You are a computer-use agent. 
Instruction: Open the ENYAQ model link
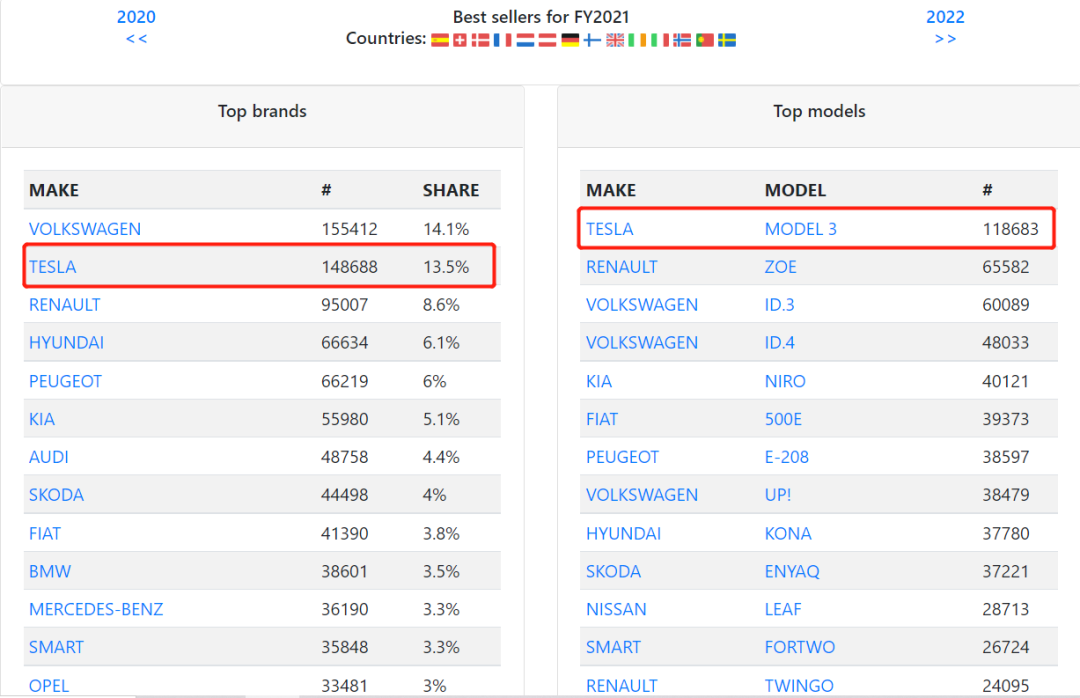point(792,571)
